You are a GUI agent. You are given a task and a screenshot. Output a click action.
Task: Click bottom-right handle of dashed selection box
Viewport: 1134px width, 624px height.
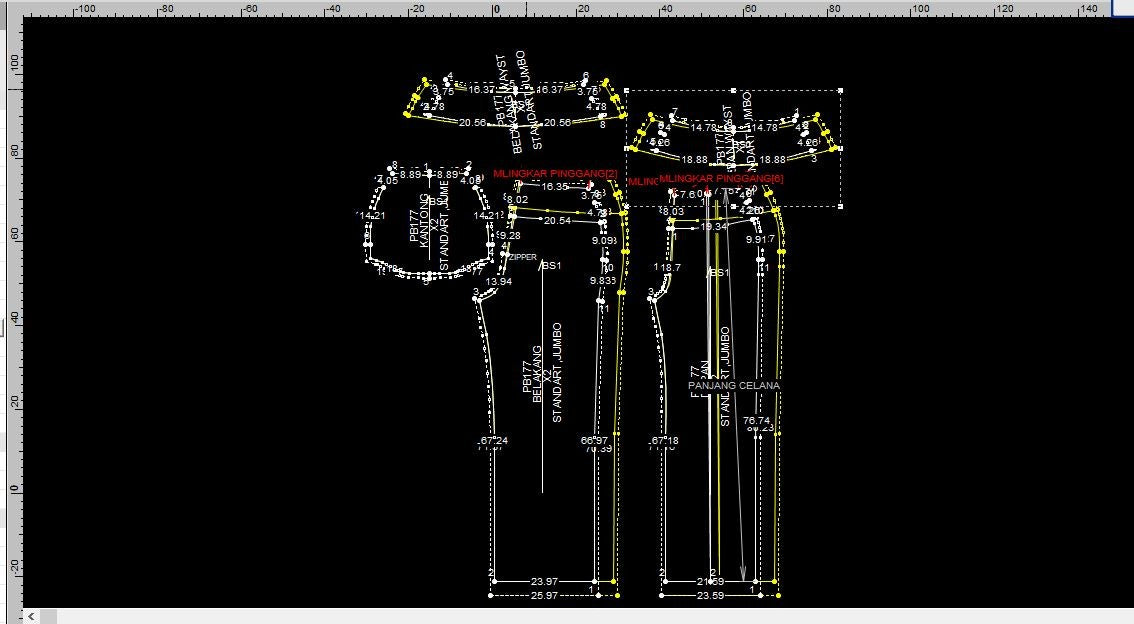point(840,207)
